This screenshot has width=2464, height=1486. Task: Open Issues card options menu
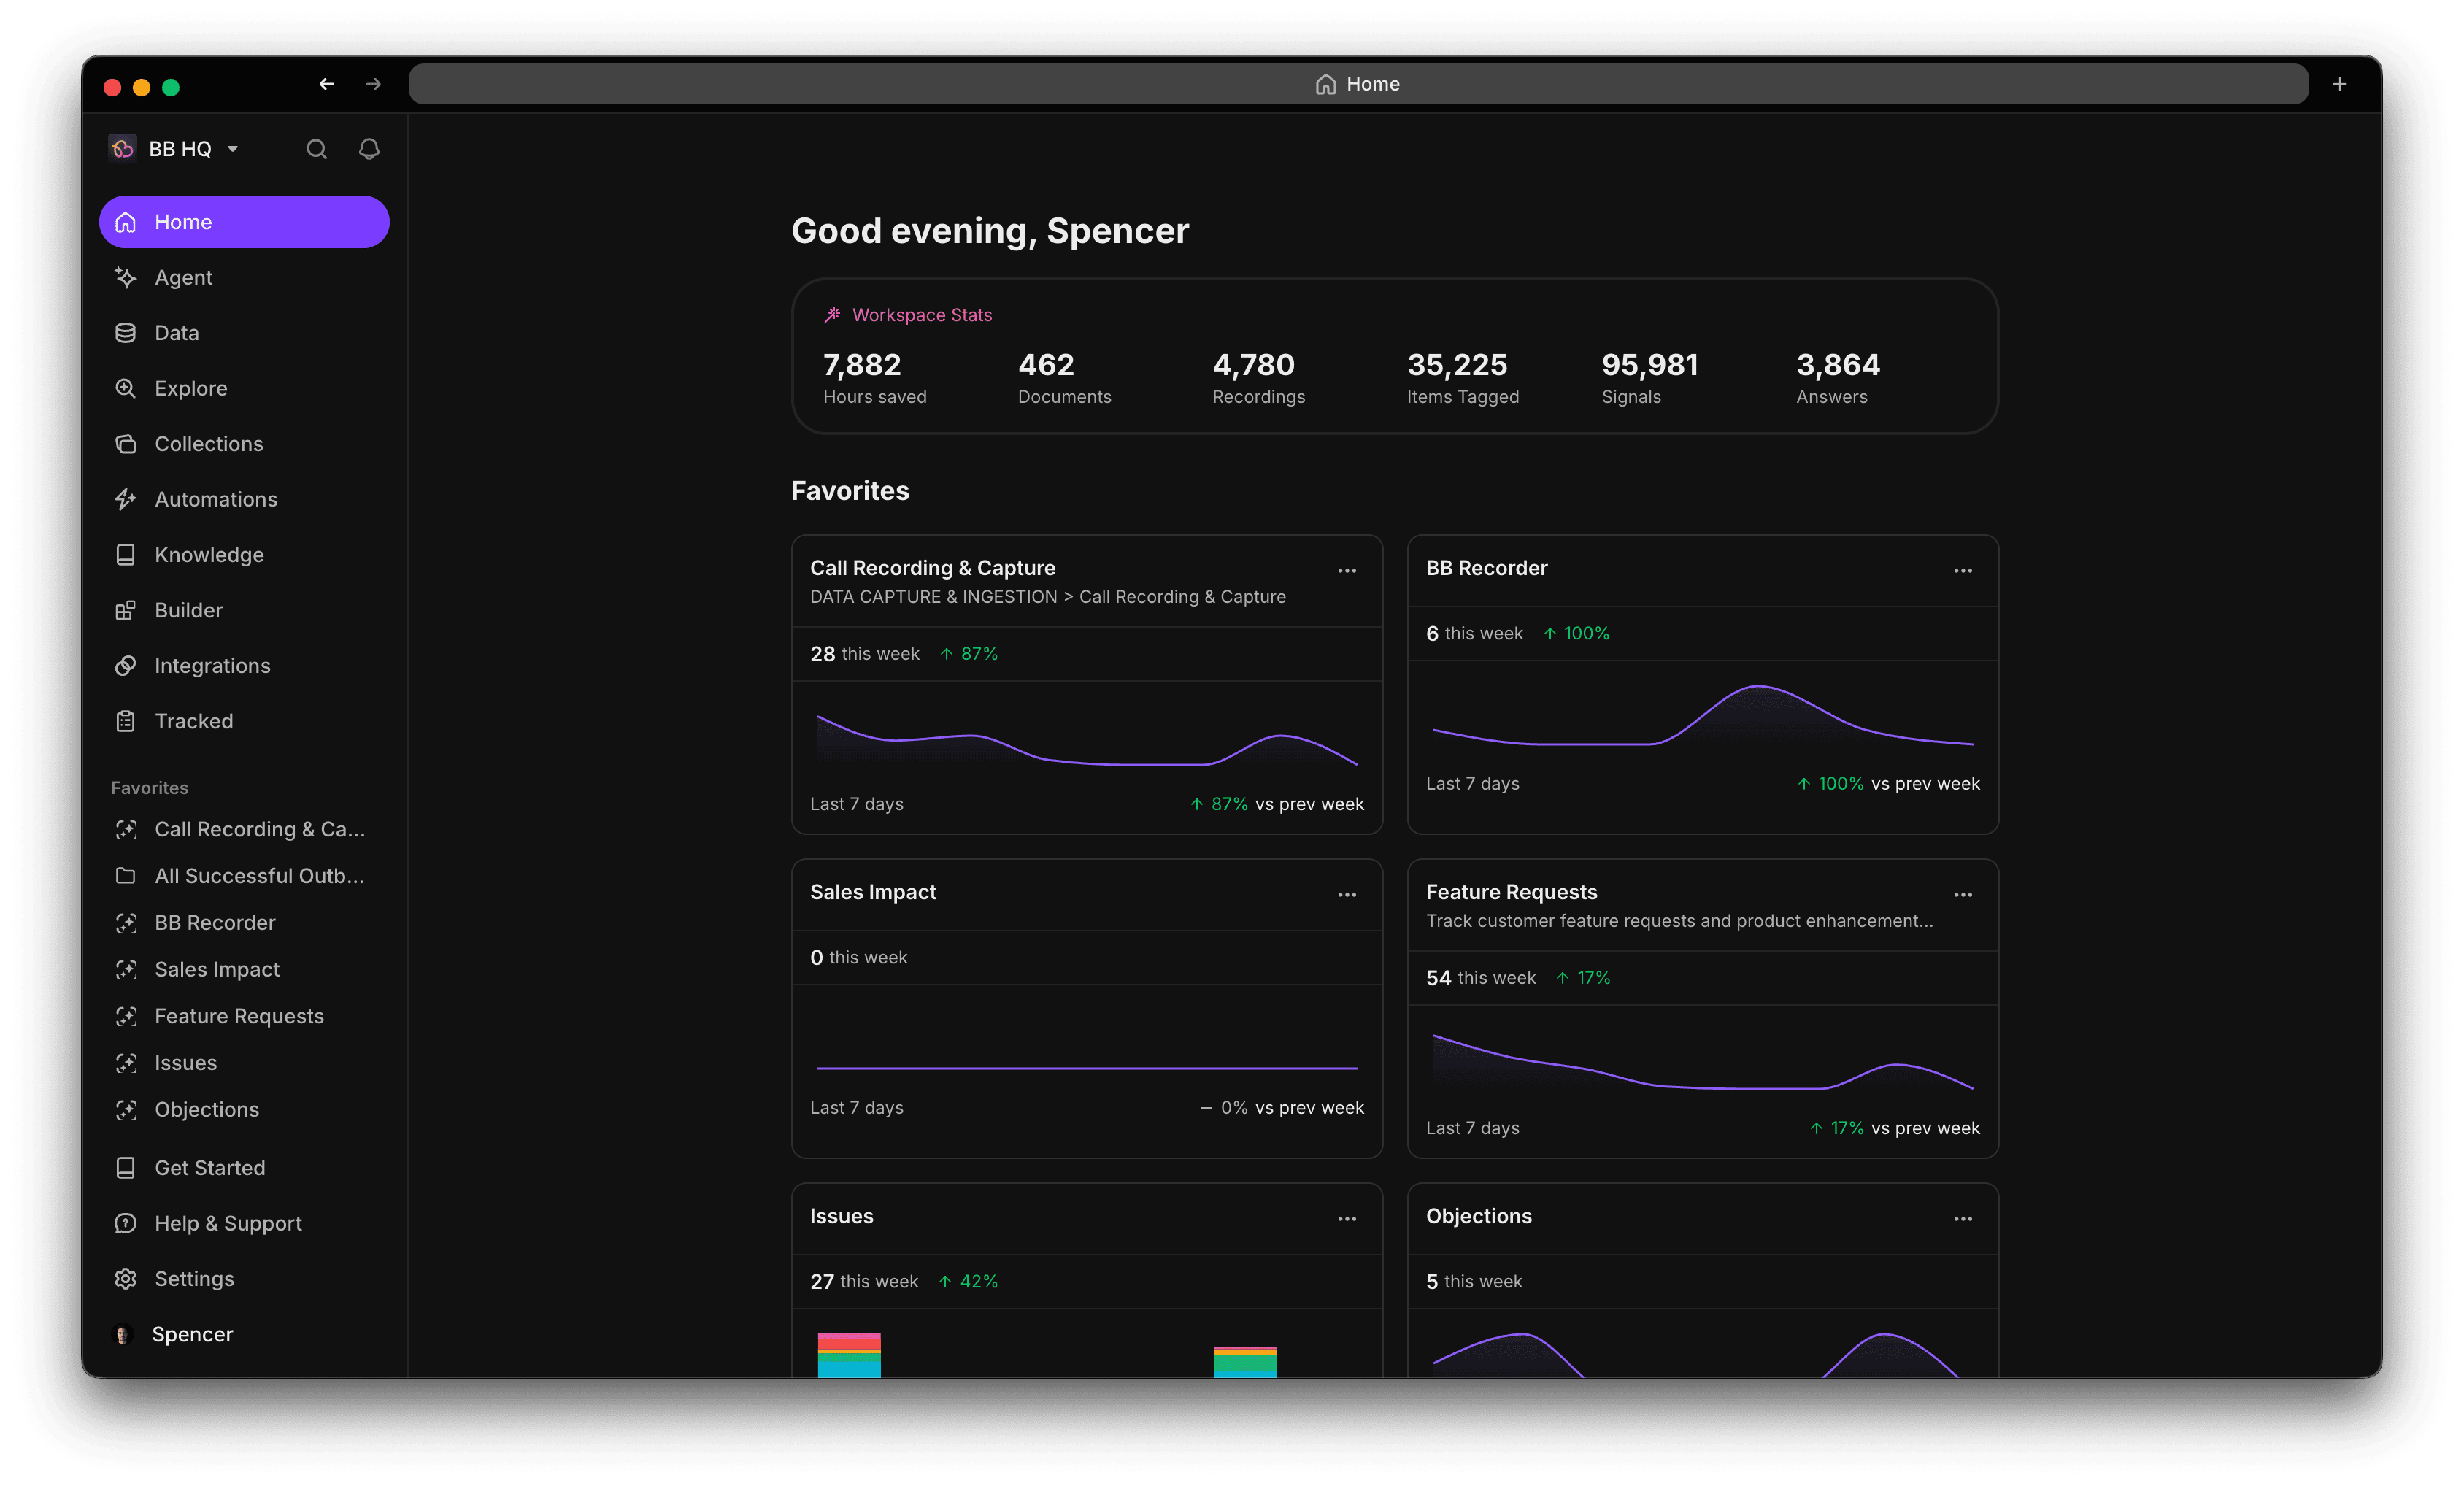[1347, 1219]
